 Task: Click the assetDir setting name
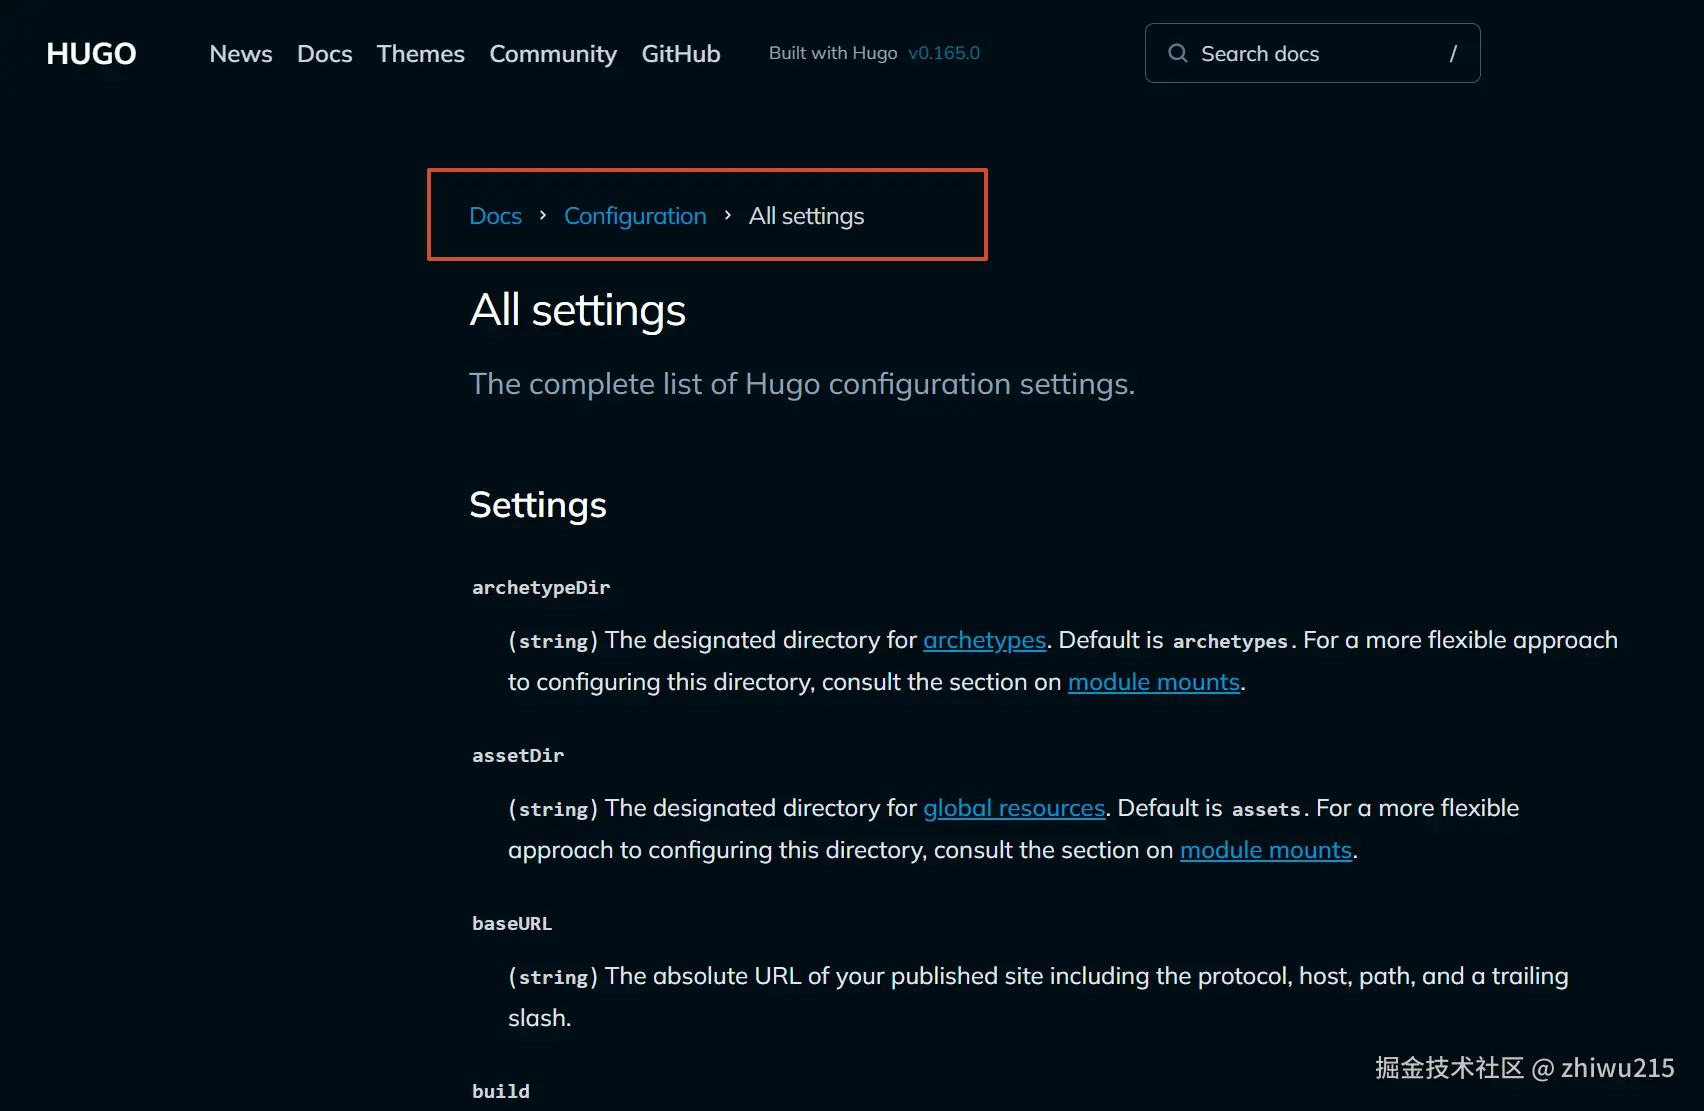pos(518,756)
